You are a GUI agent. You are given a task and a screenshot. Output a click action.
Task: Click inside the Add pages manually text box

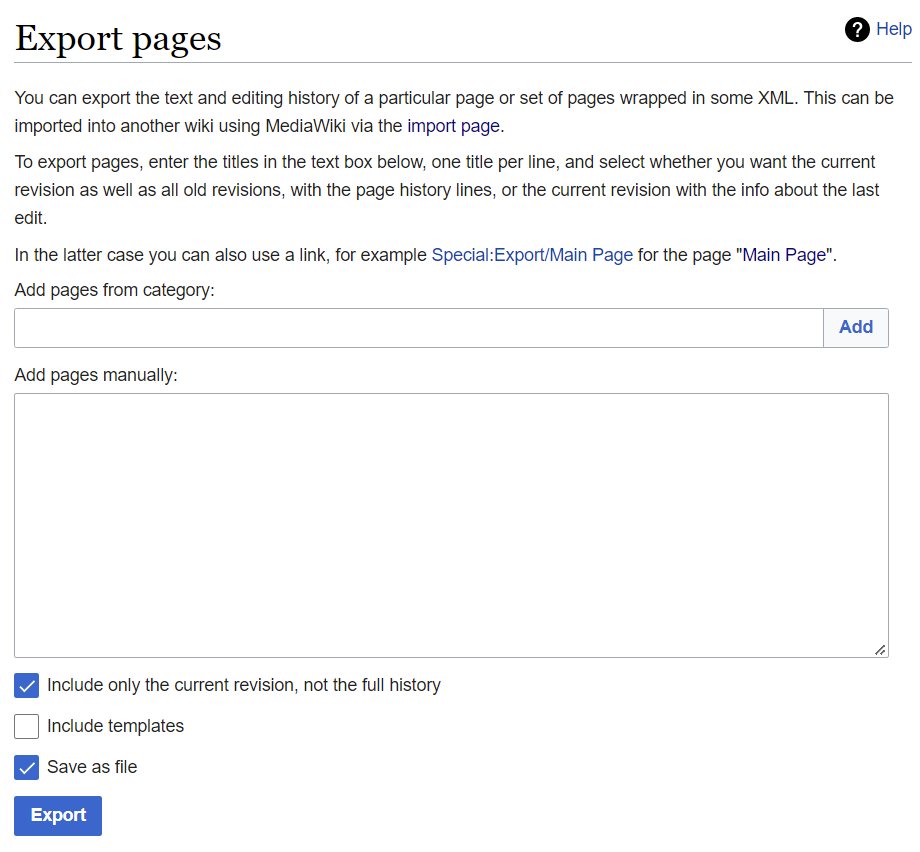point(450,525)
